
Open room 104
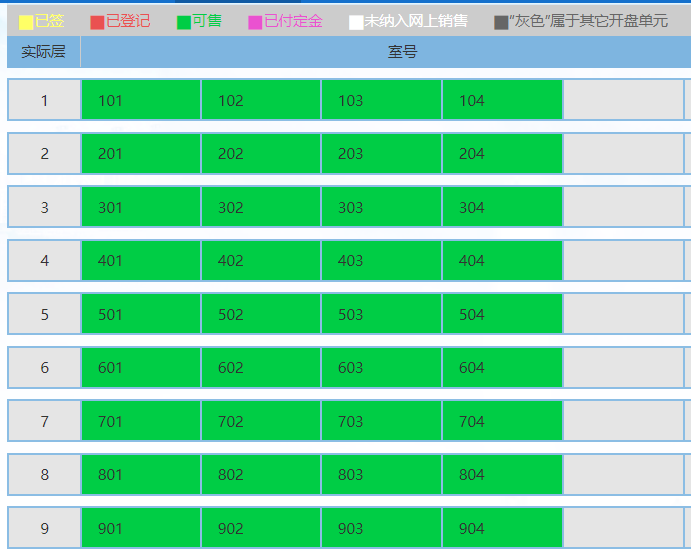click(x=502, y=100)
